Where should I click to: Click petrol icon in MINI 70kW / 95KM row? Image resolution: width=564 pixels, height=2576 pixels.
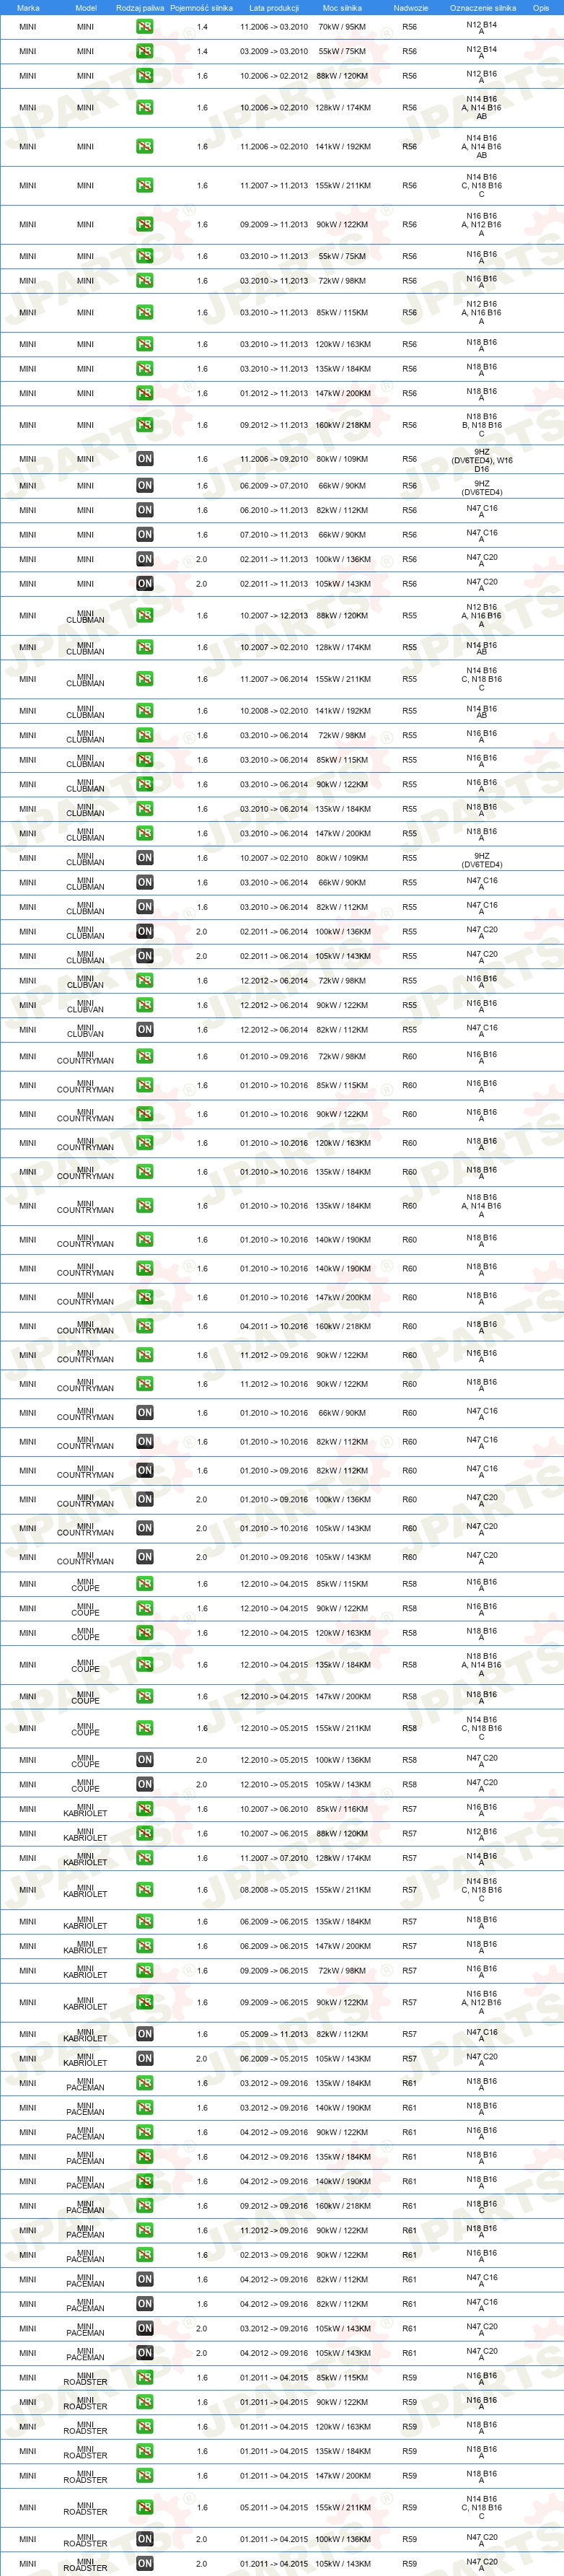(145, 27)
